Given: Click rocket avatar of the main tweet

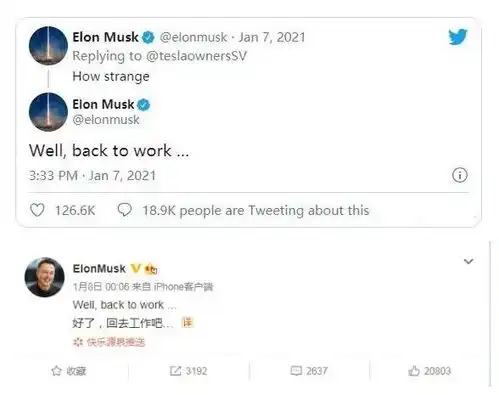Looking at the screenshot, I should [48, 112].
